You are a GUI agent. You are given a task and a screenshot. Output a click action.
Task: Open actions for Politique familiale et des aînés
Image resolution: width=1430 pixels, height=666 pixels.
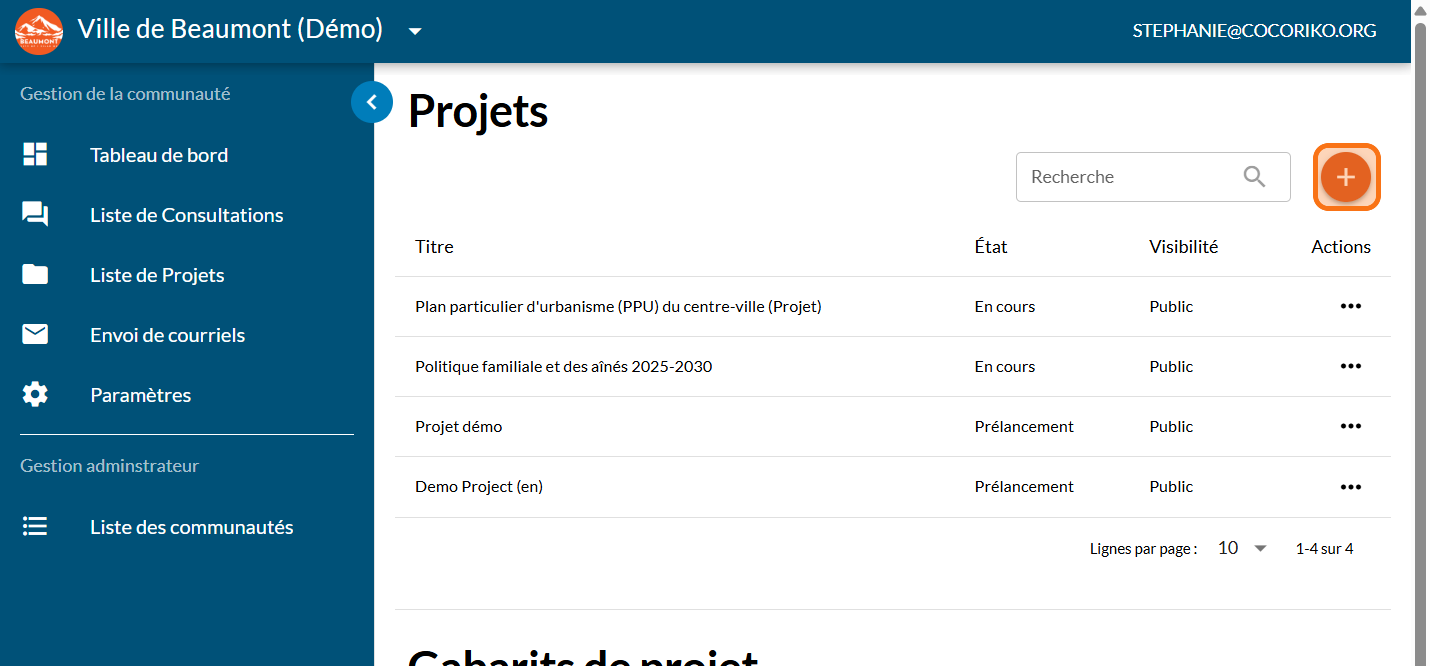click(x=1350, y=367)
